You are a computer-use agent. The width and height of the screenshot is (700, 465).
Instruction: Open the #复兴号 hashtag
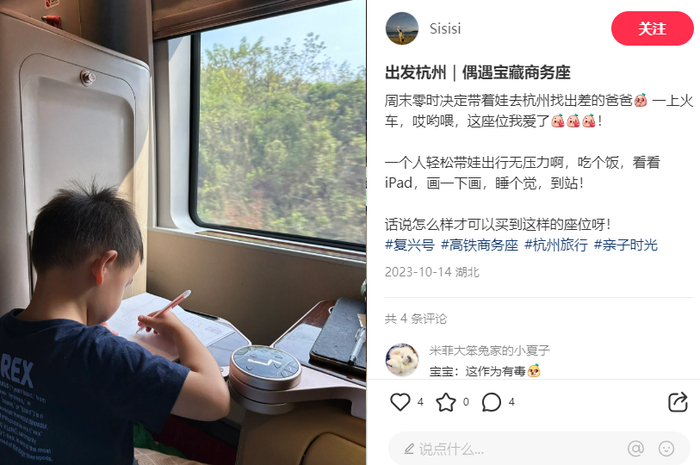click(409, 245)
